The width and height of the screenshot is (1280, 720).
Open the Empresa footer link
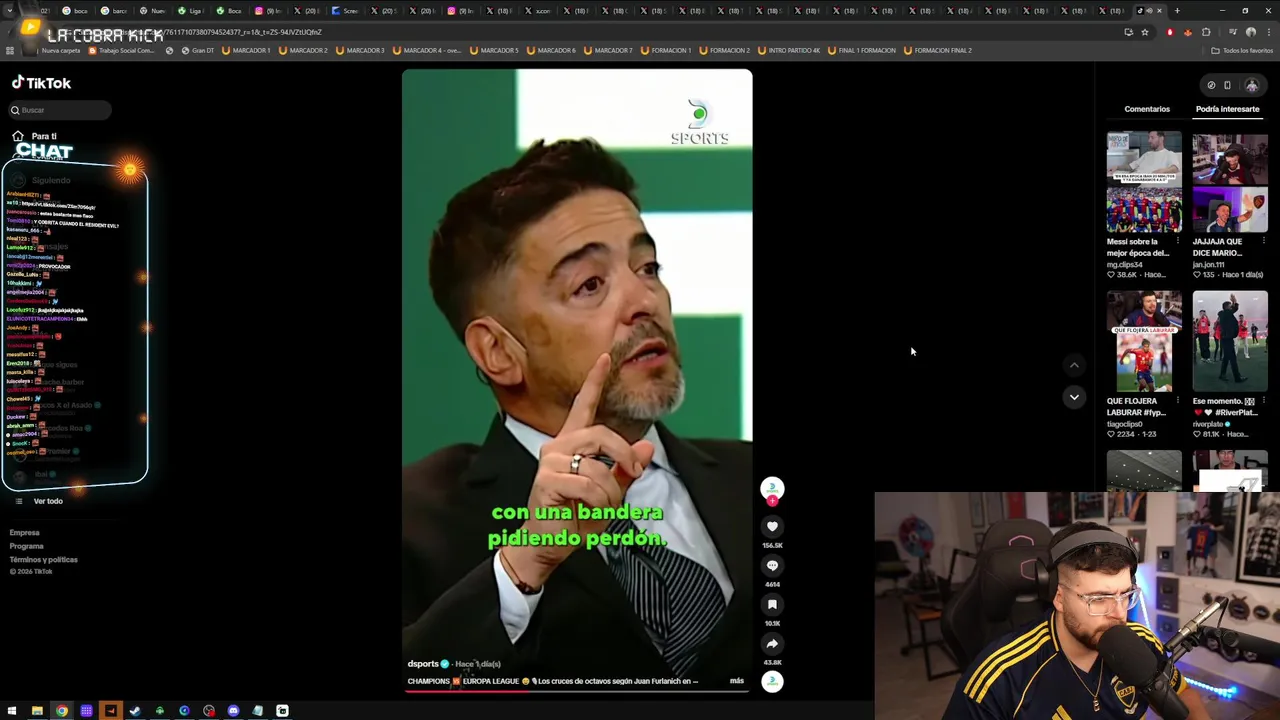tap(24, 533)
